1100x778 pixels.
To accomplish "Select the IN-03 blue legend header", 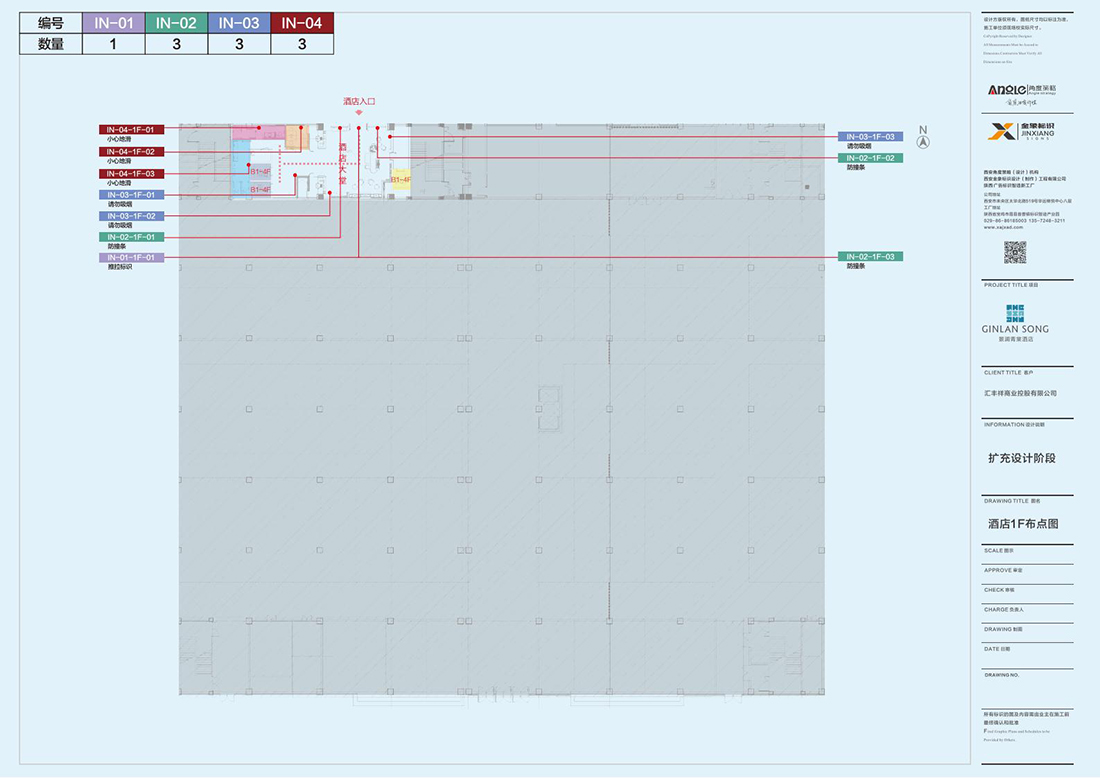I will pos(239,23).
